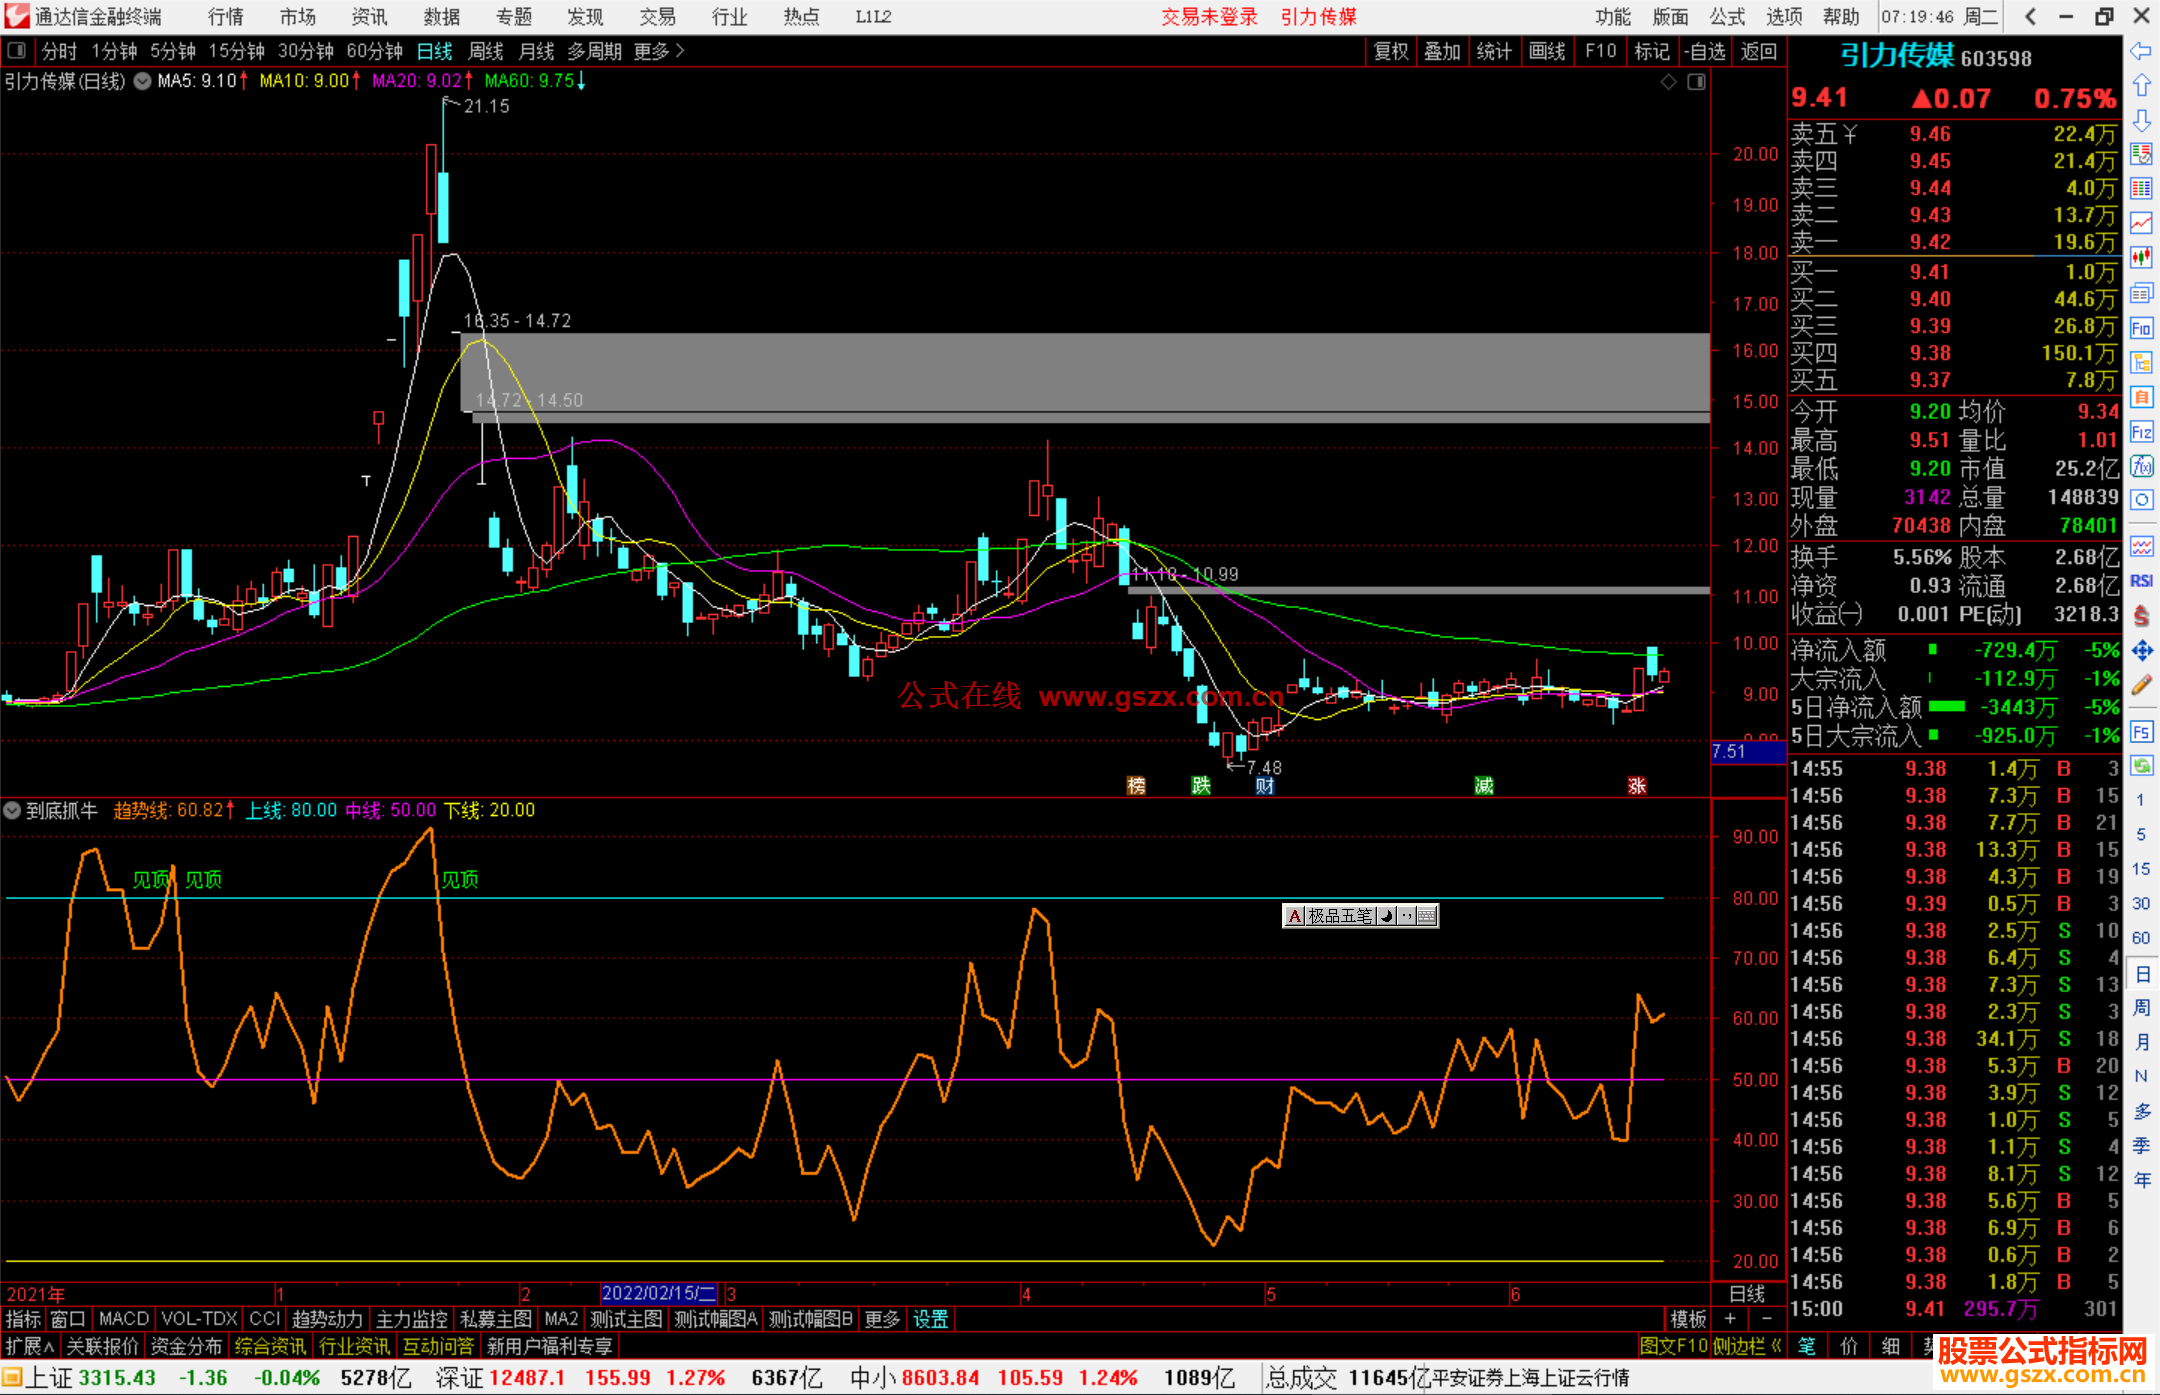
Task: Click the 叠加 overlay button
Action: pos(1442,51)
